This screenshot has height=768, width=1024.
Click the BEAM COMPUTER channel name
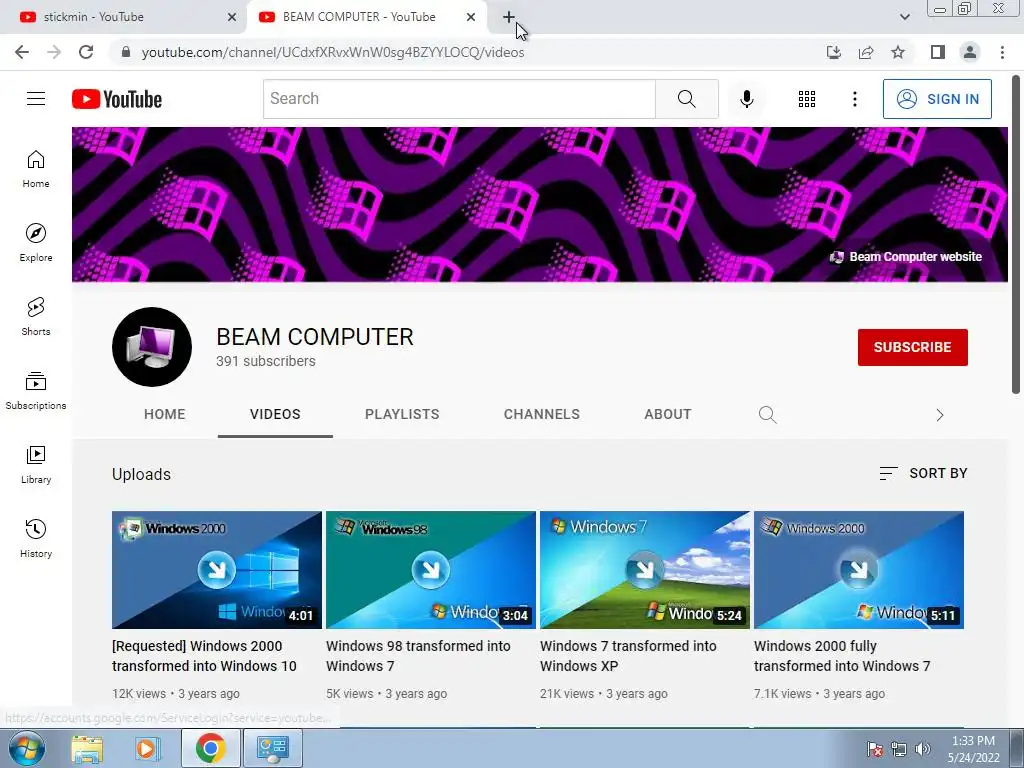pos(315,337)
